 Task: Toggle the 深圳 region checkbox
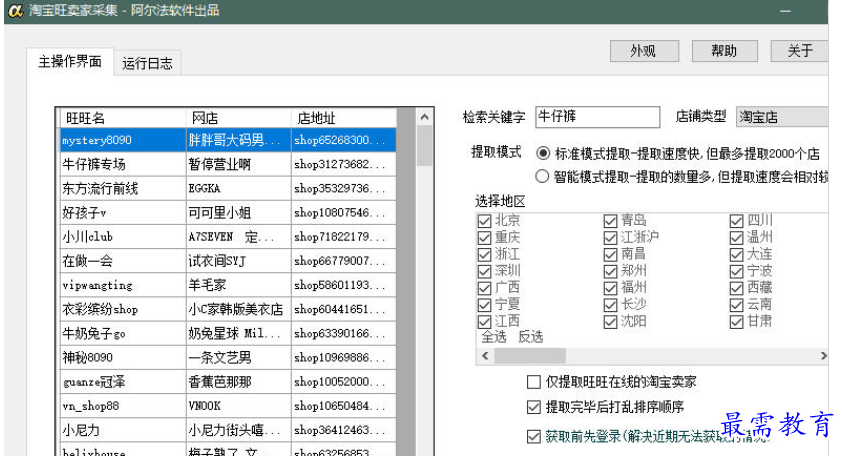(x=484, y=271)
